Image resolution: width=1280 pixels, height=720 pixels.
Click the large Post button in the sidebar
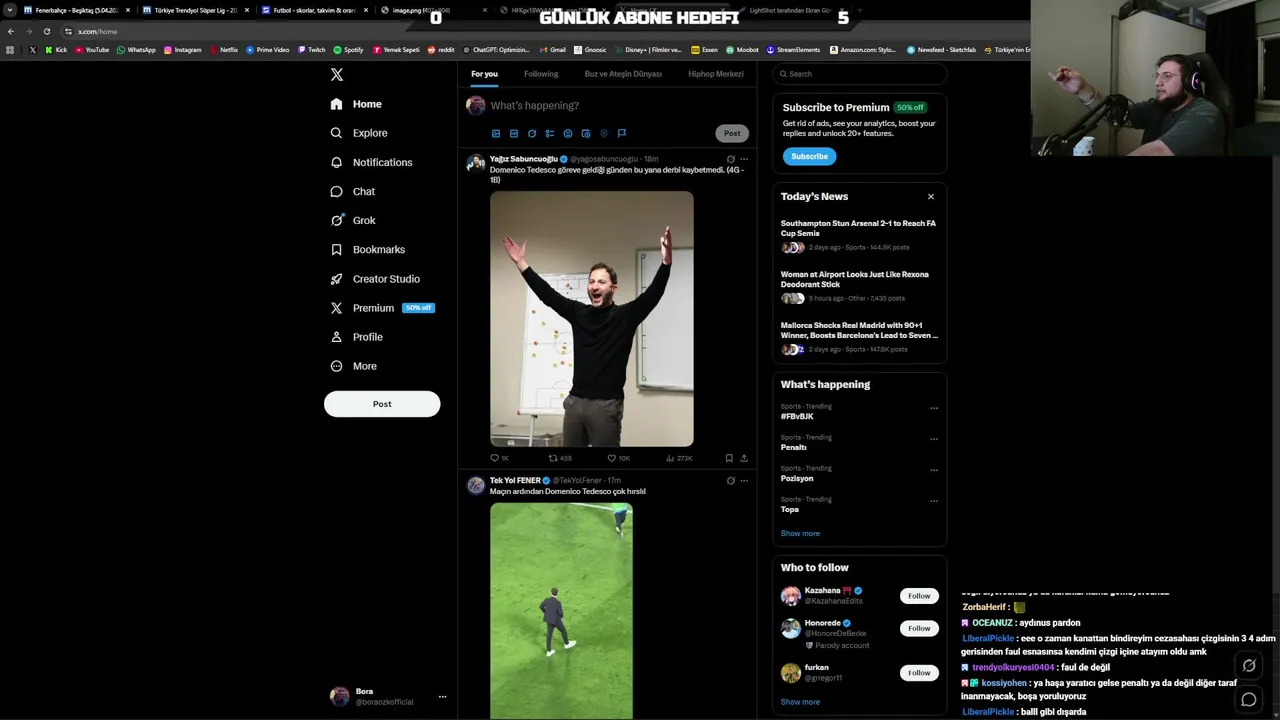click(382, 404)
